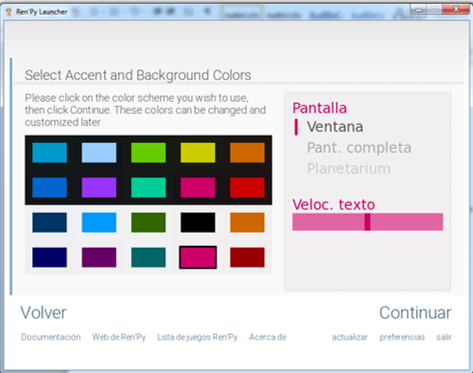Go back with the Volver button

pyautogui.click(x=43, y=313)
